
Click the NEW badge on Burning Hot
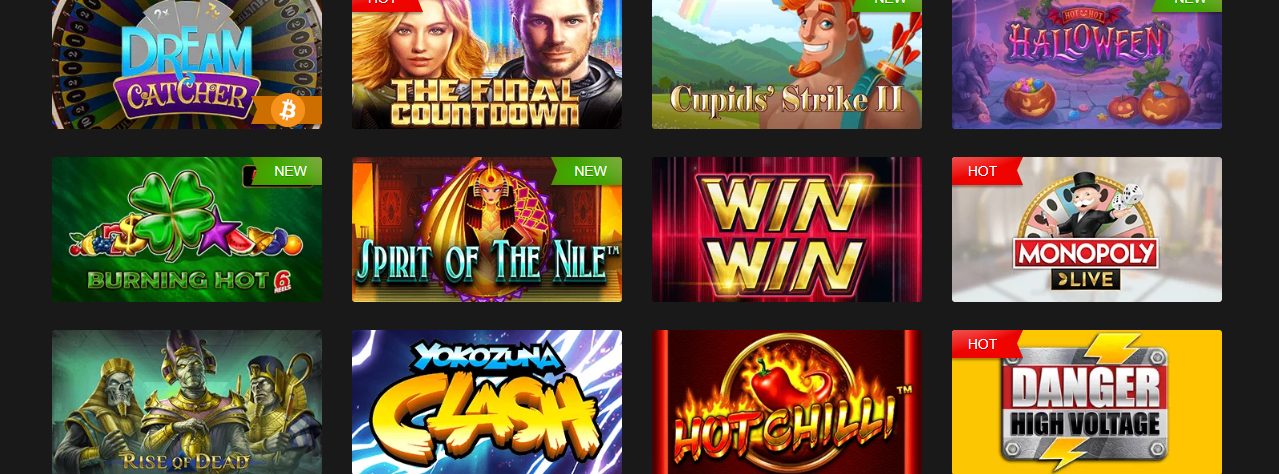(287, 171)
